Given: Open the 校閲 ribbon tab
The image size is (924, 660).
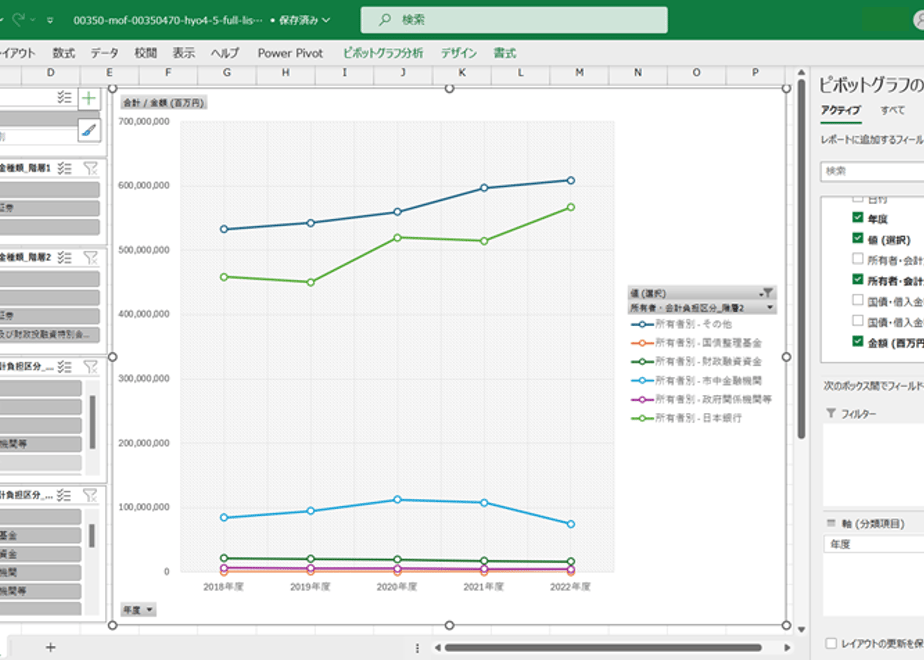Looking at the screenshot, I should coord(146,53).
